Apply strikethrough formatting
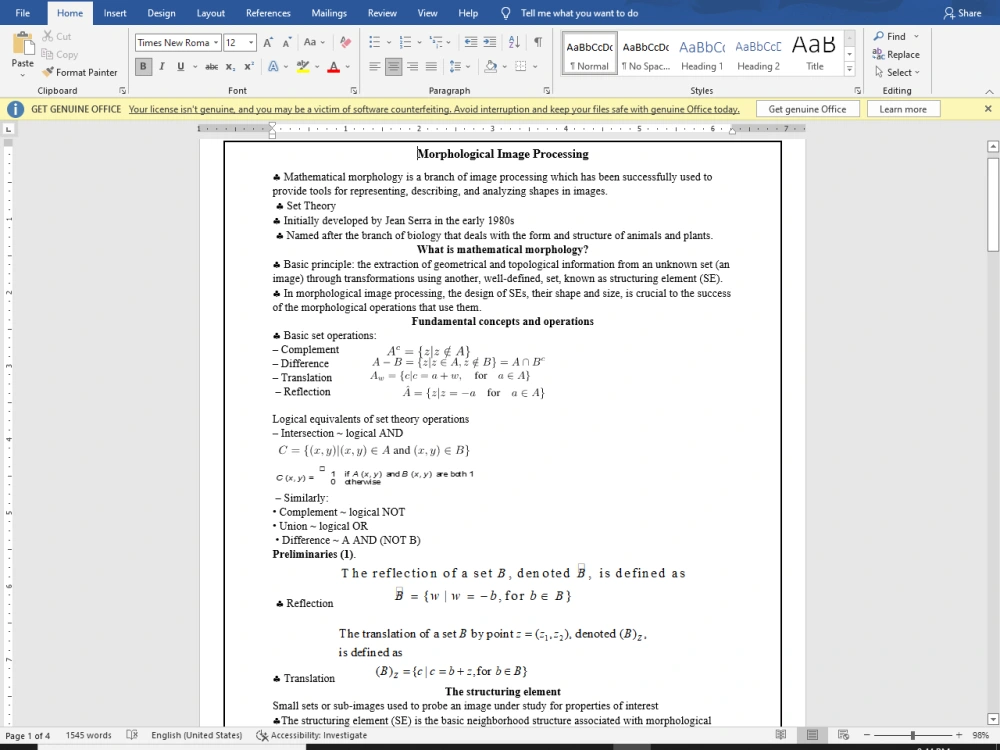This screenshot has width=1000, height=750. pos(211,66)
